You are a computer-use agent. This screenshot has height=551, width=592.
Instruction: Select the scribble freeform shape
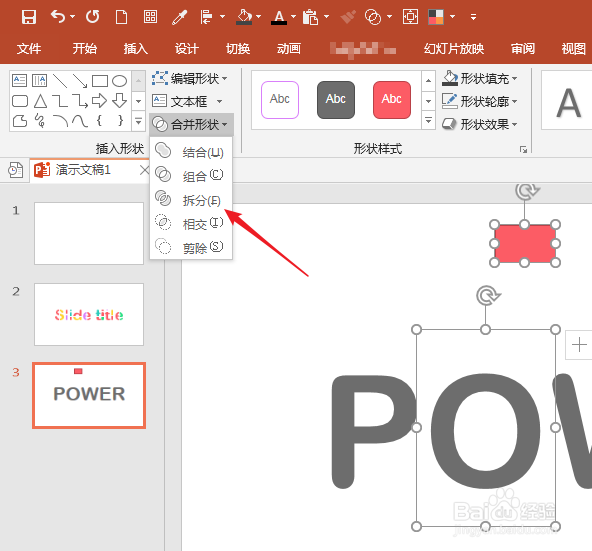click(x=40, y=121)
